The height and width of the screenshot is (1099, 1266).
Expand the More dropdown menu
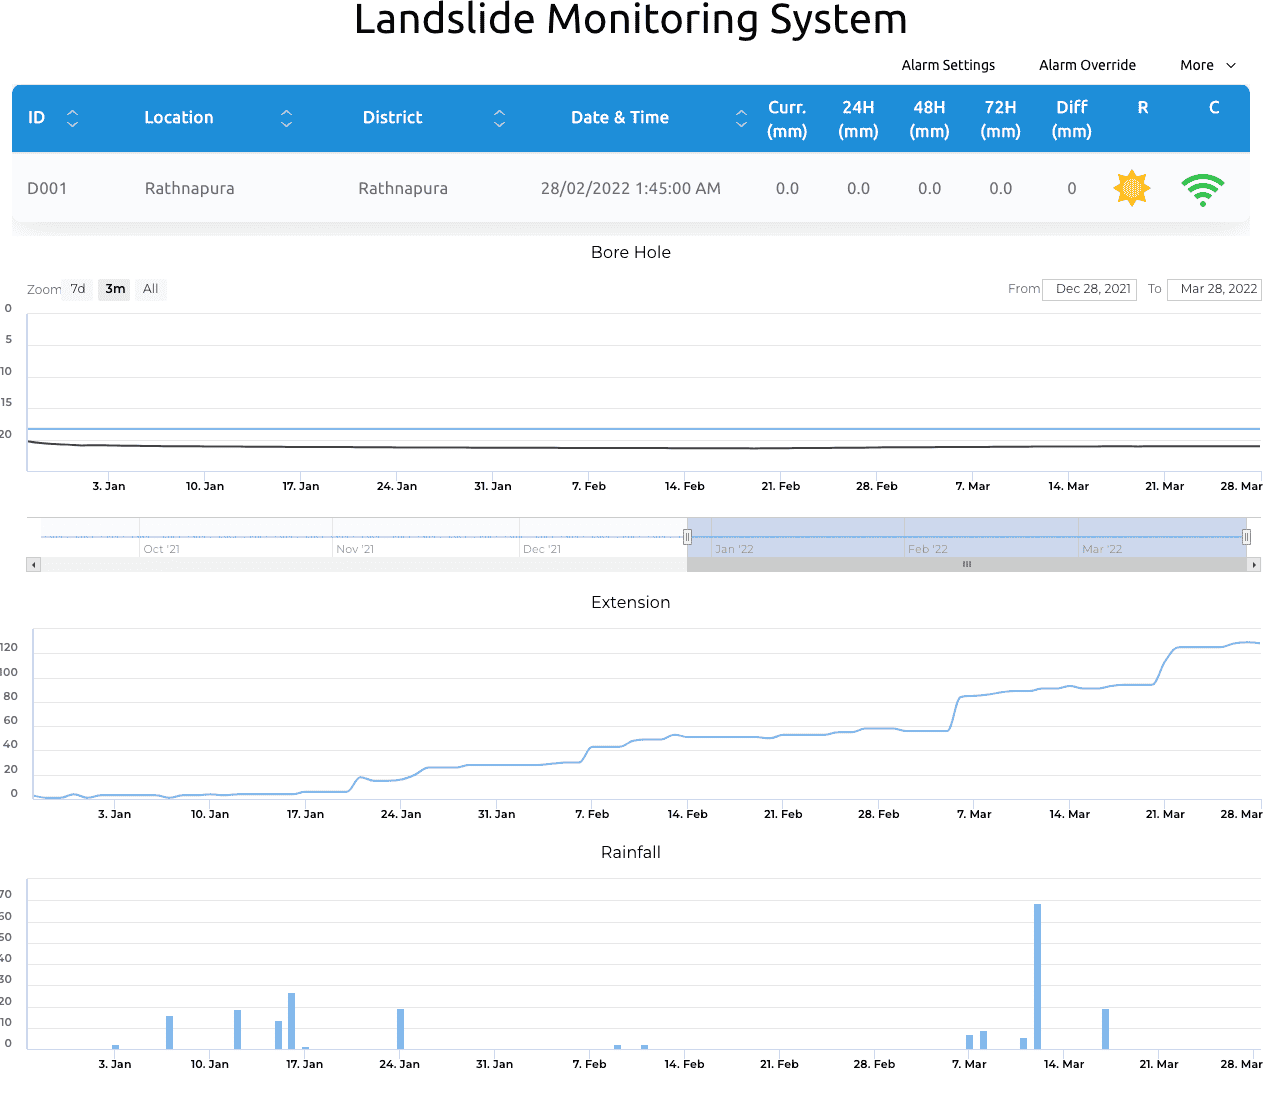tap(1207, 65)
